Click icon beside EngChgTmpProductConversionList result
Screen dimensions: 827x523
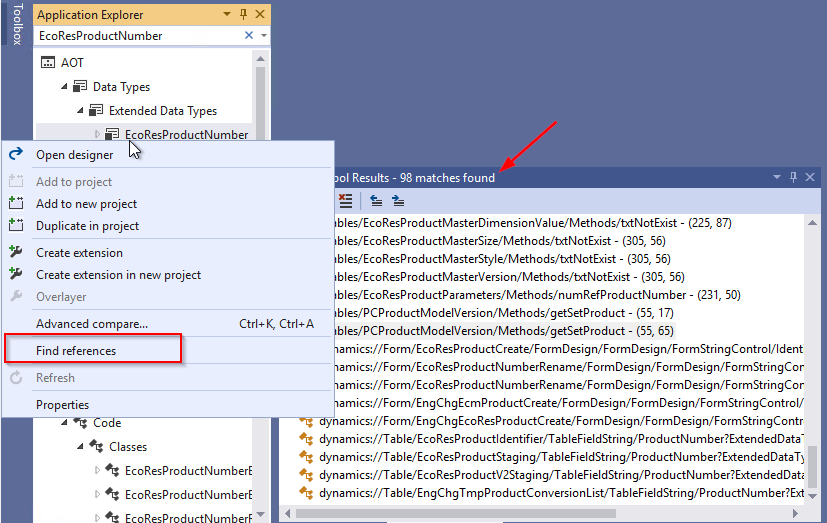click(x=306, y=493)
